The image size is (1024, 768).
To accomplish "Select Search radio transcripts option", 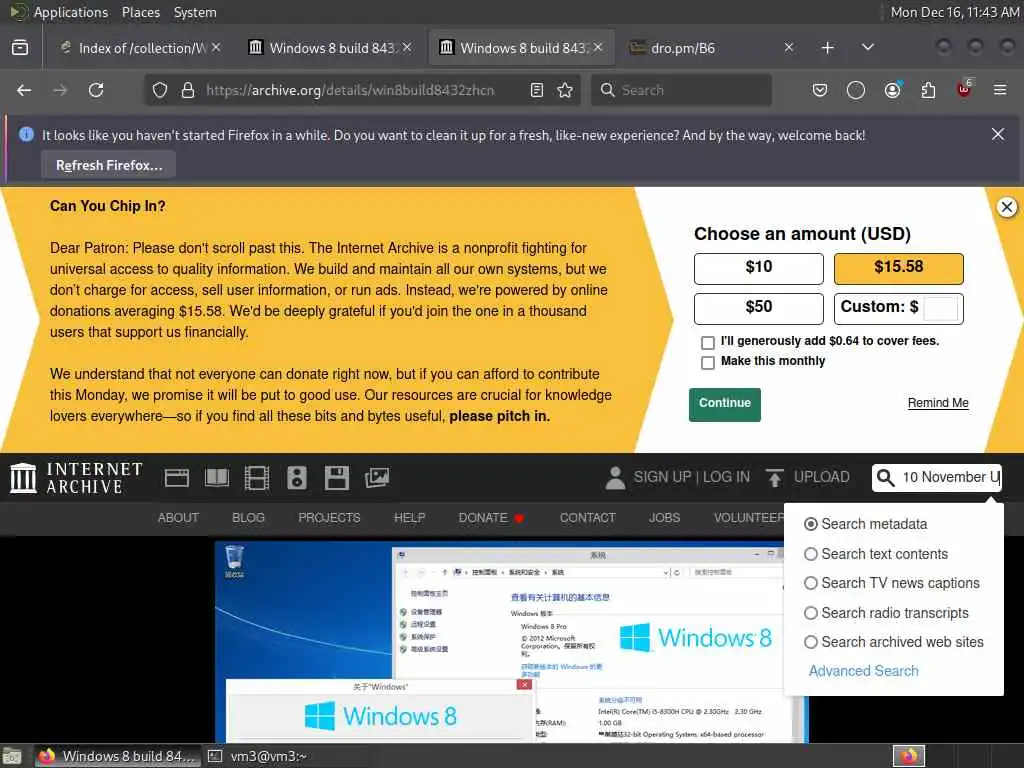I will pos(810,613).
